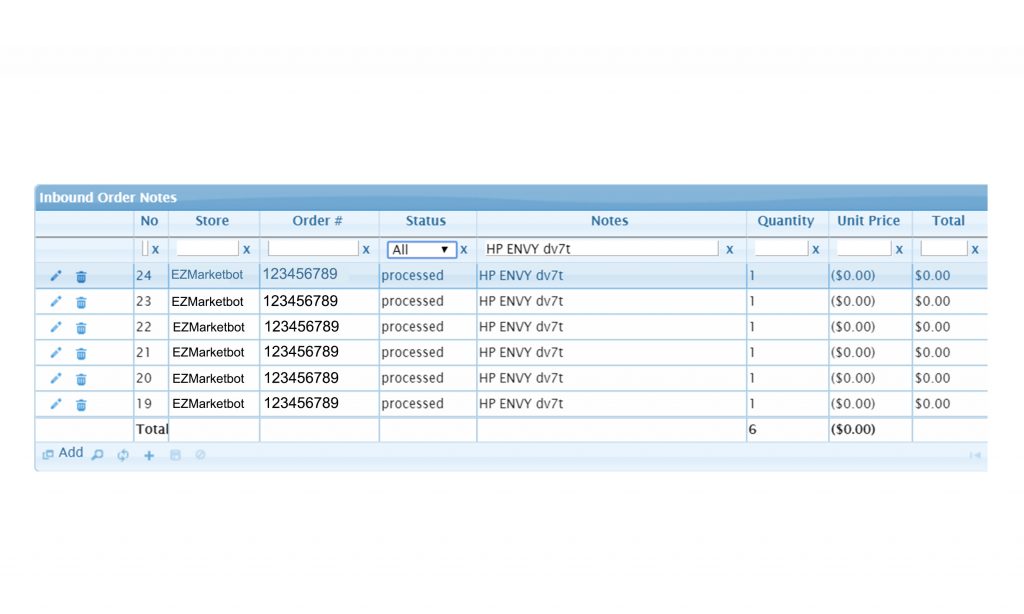Edit order note row 20
The height and width of the screenshot is (614, 1024).
56,378
